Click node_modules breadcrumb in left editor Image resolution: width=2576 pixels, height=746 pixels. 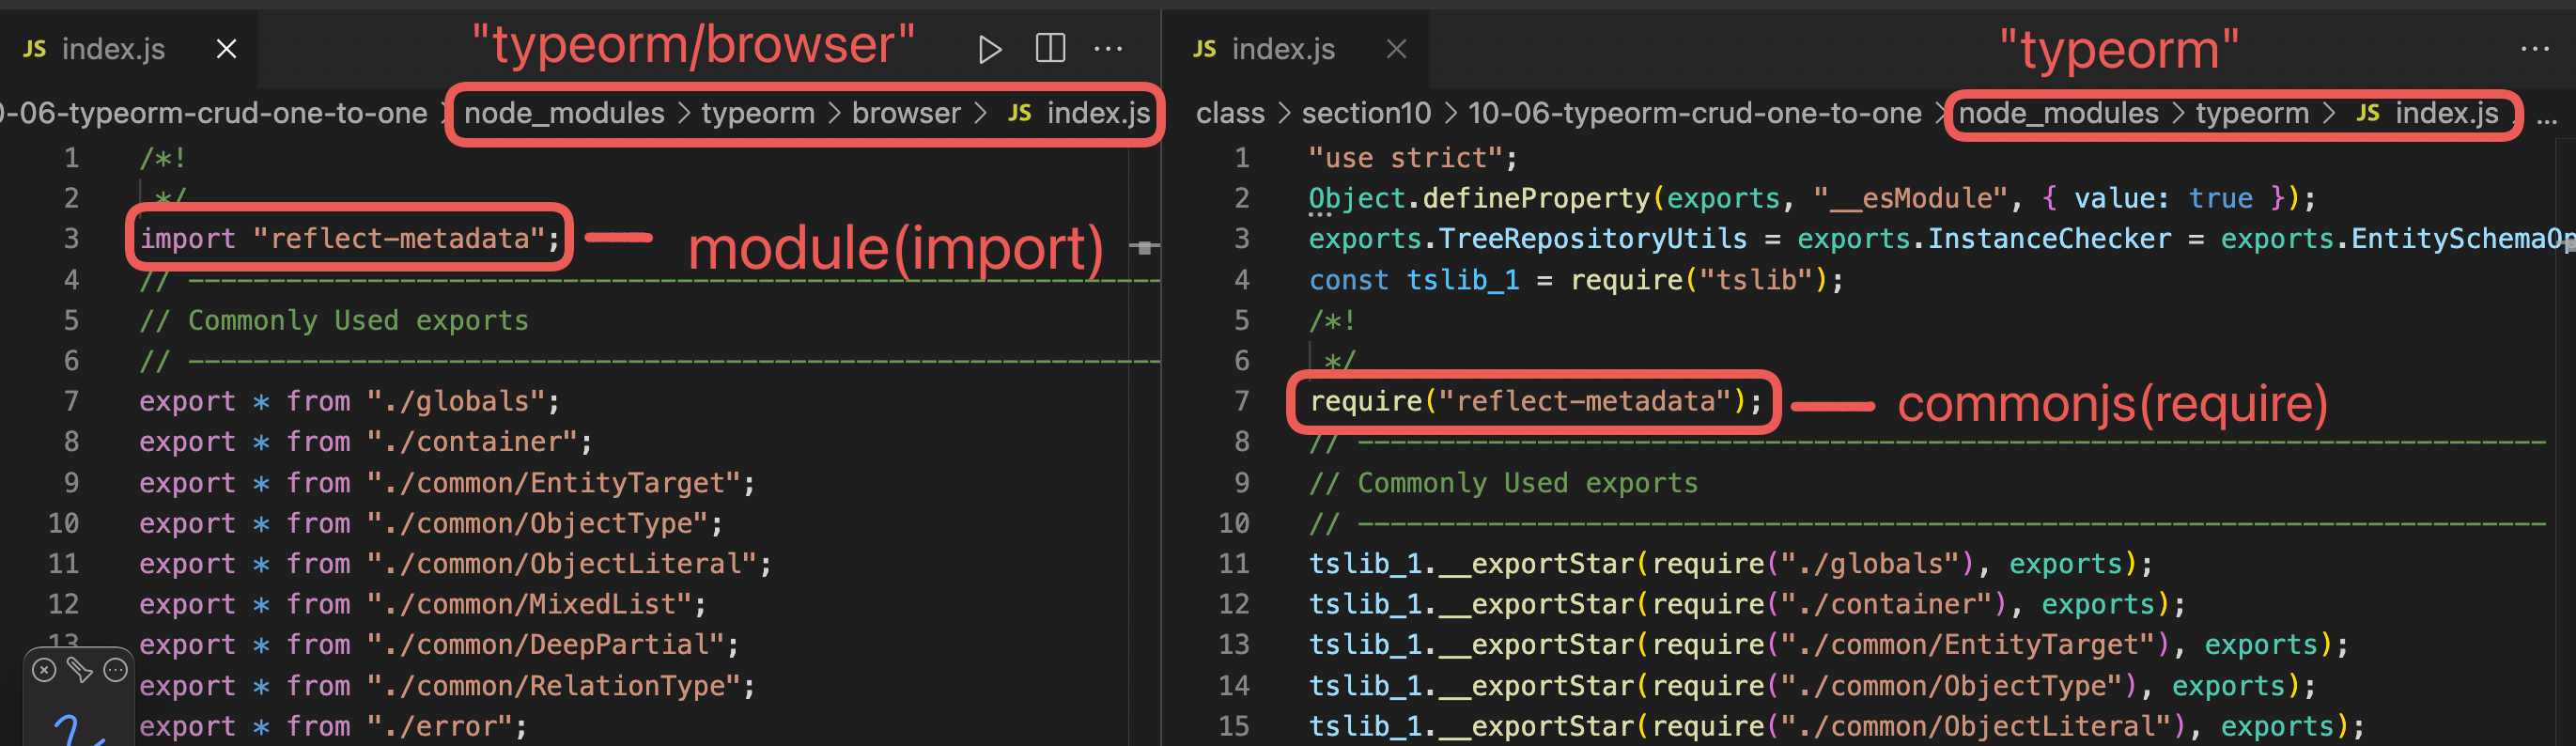(564, 113)
